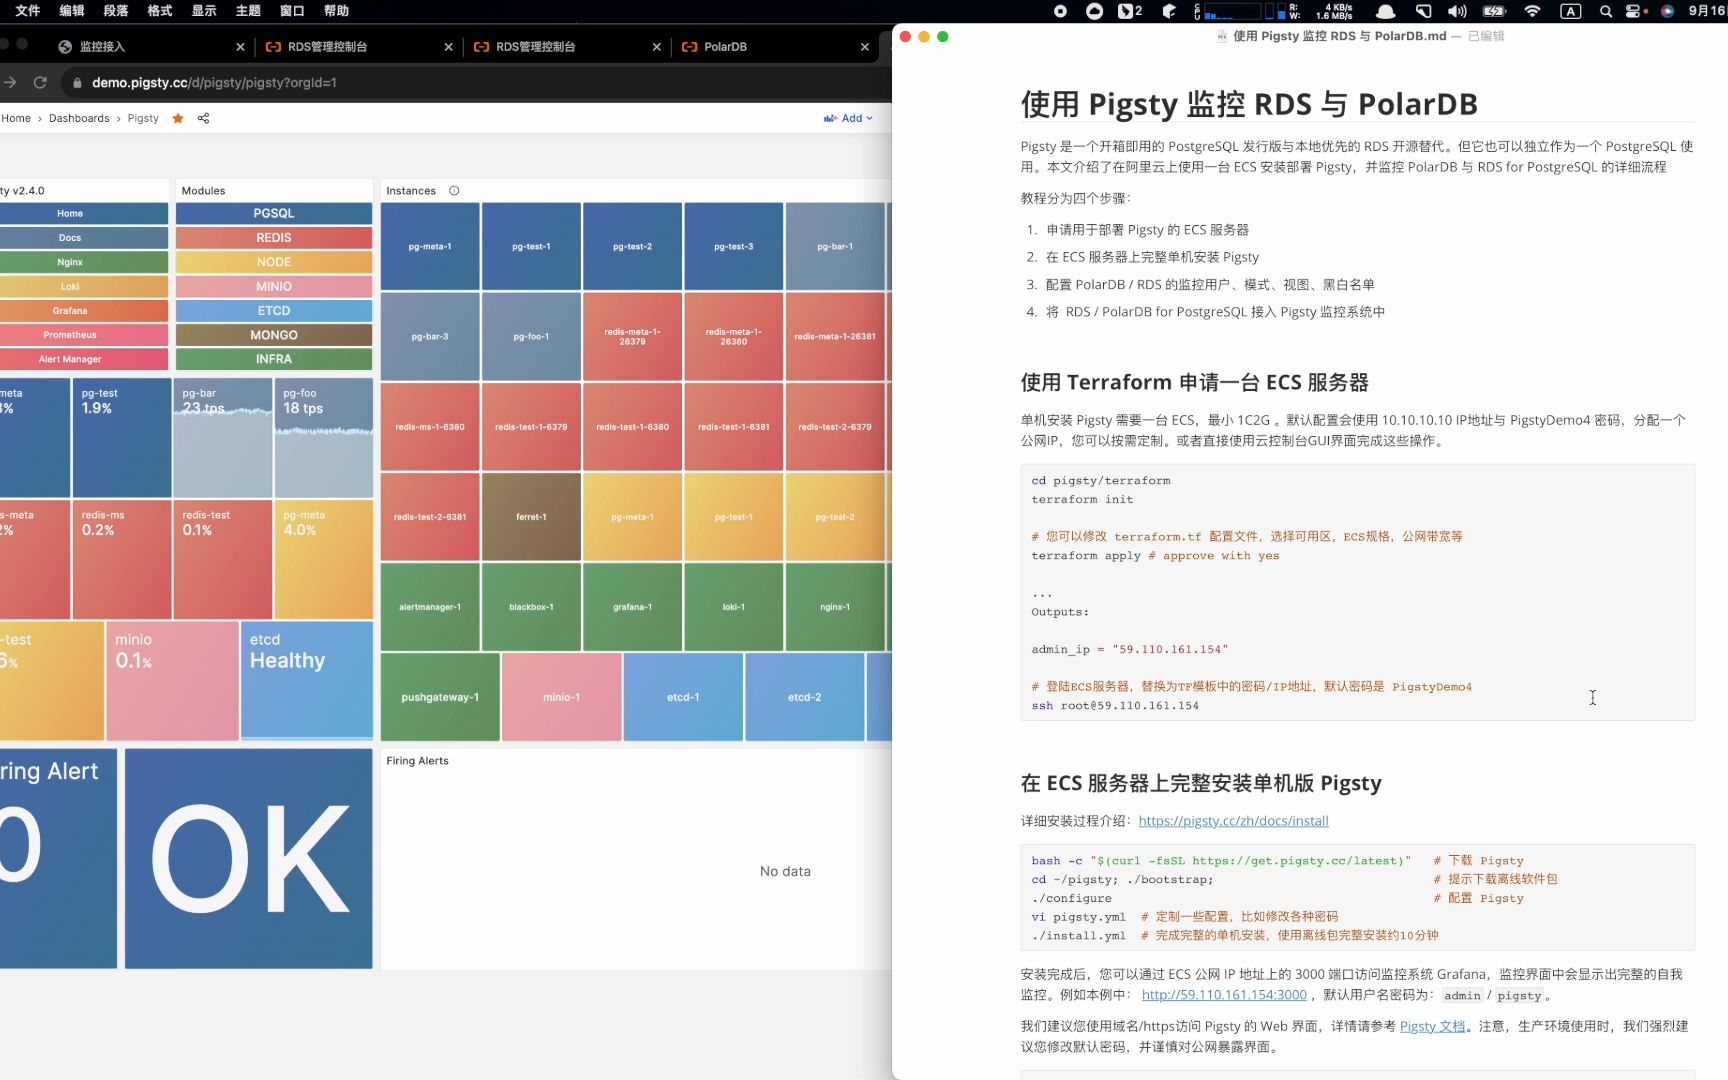
Task: Open the 帮助 menu
Action: 336,11
